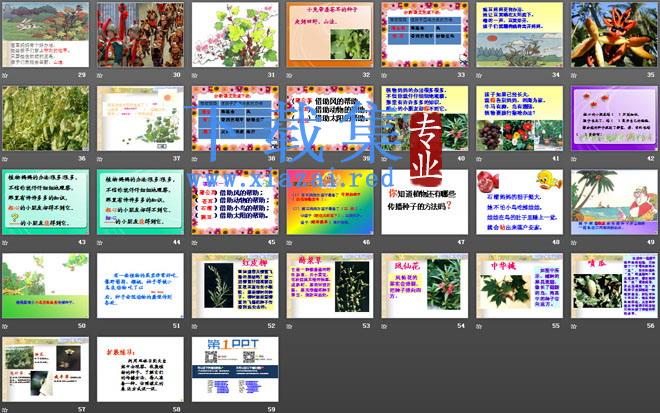The image size is (660, 413).
Task: Select slide 38 blue table thumbnail
Action: 235,118
